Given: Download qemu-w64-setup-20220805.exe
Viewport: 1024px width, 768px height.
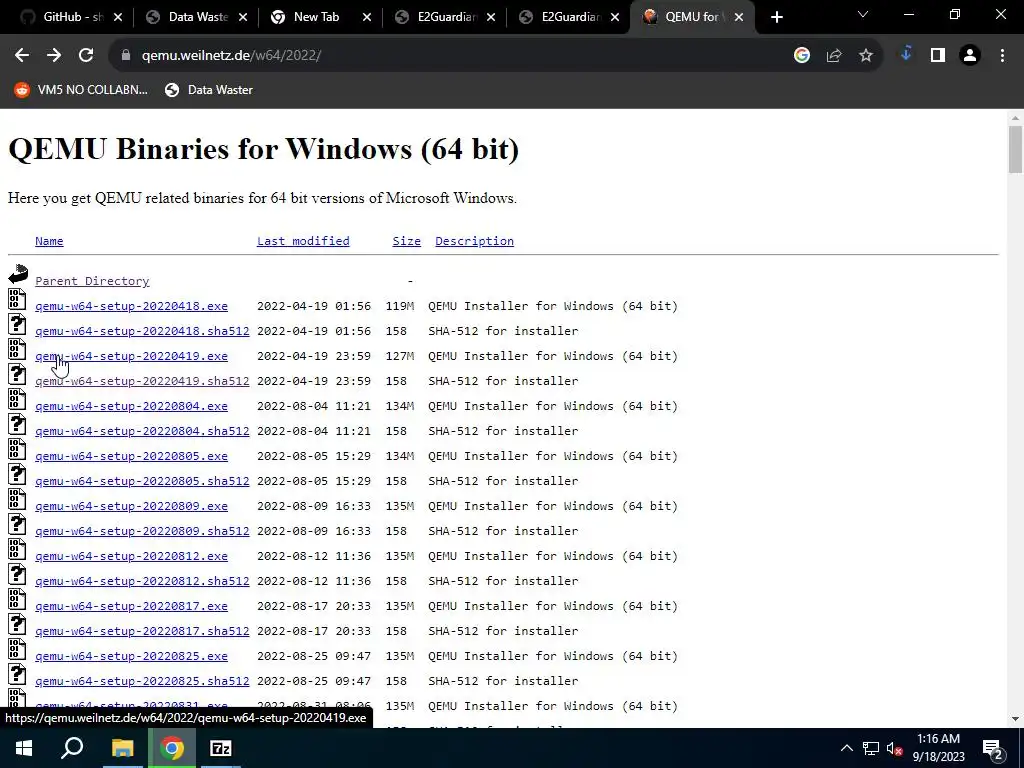Looking at the screenshot, I should (x=131, y=456).
